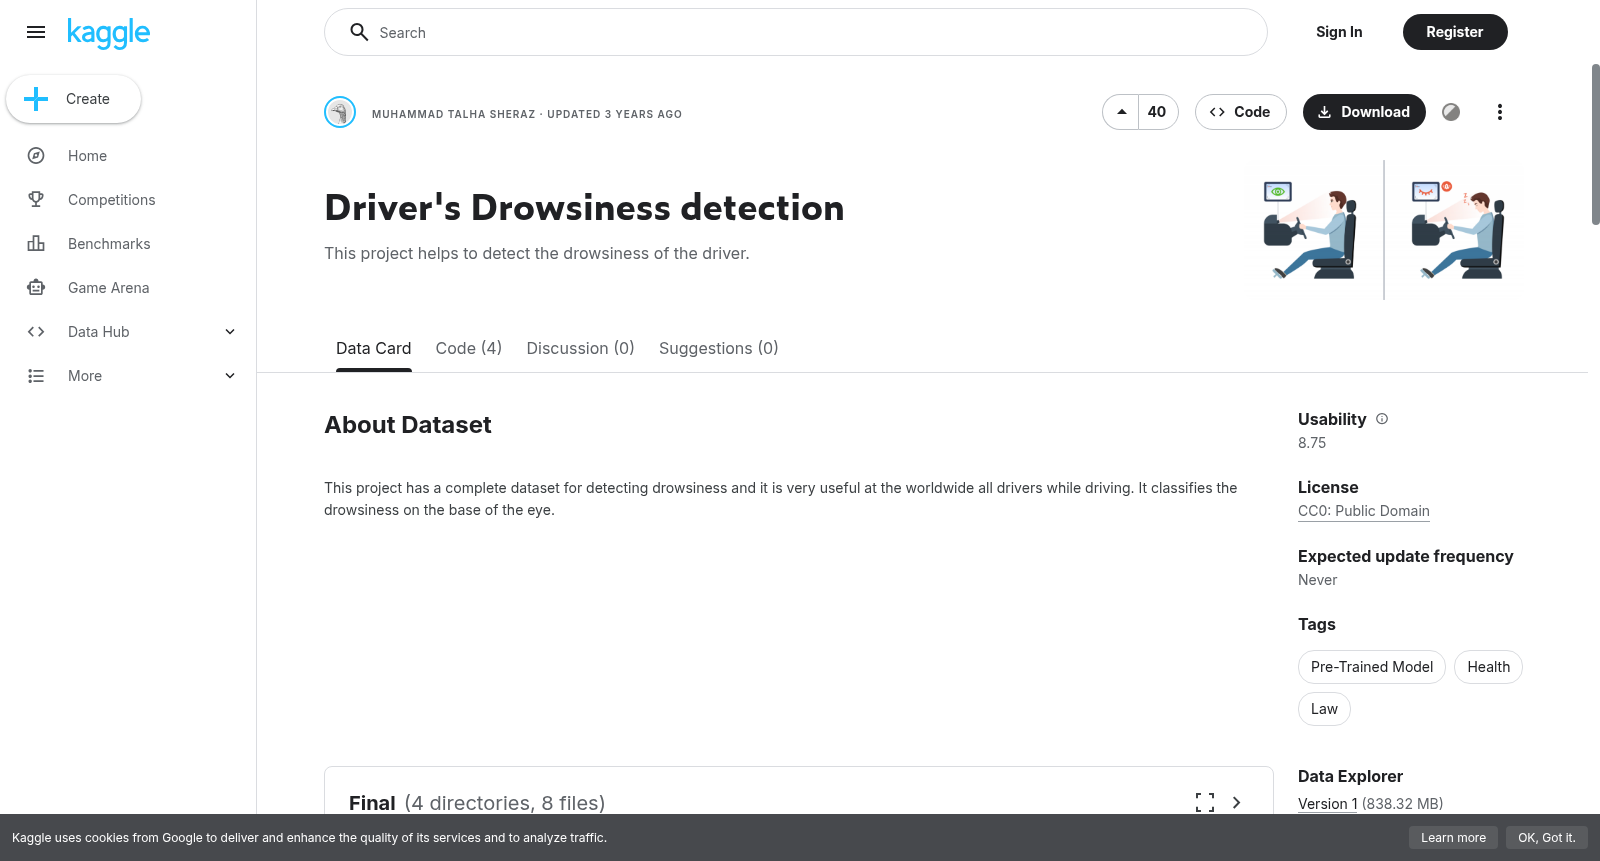Switch to the Suggestions (0) tab
Viewport: 1600px width, 861px height.
tap(719, 348)
